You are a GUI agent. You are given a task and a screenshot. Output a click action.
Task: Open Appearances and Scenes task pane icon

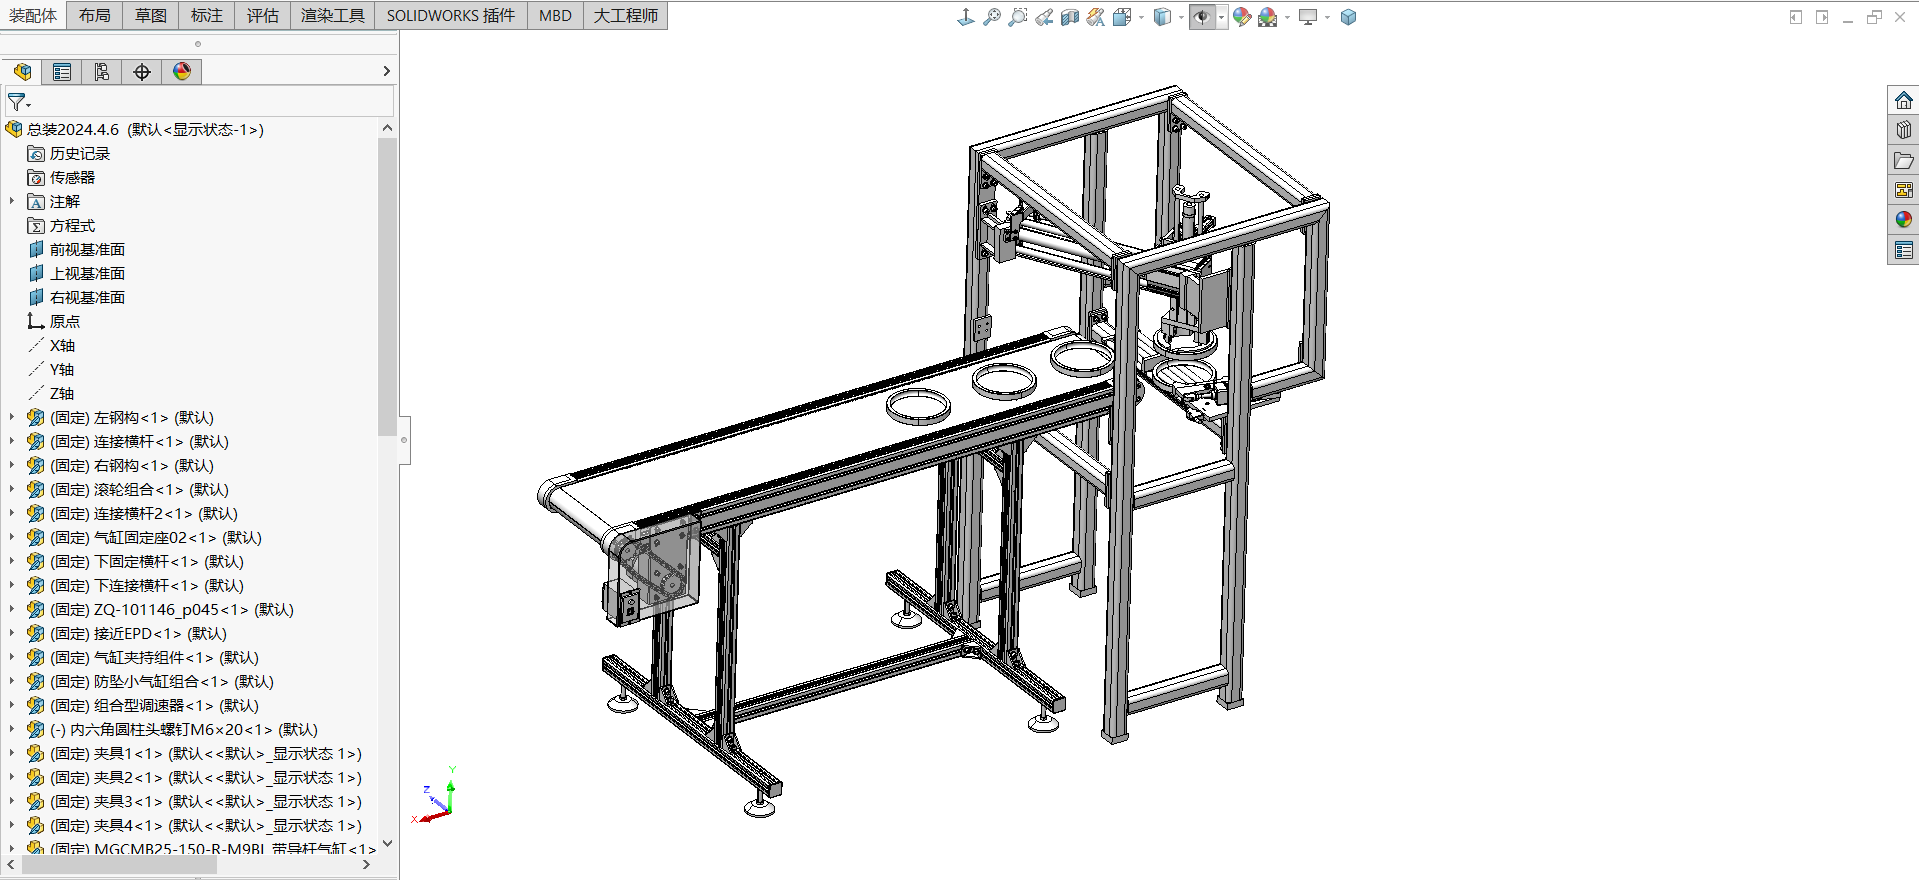[1904, 220]
